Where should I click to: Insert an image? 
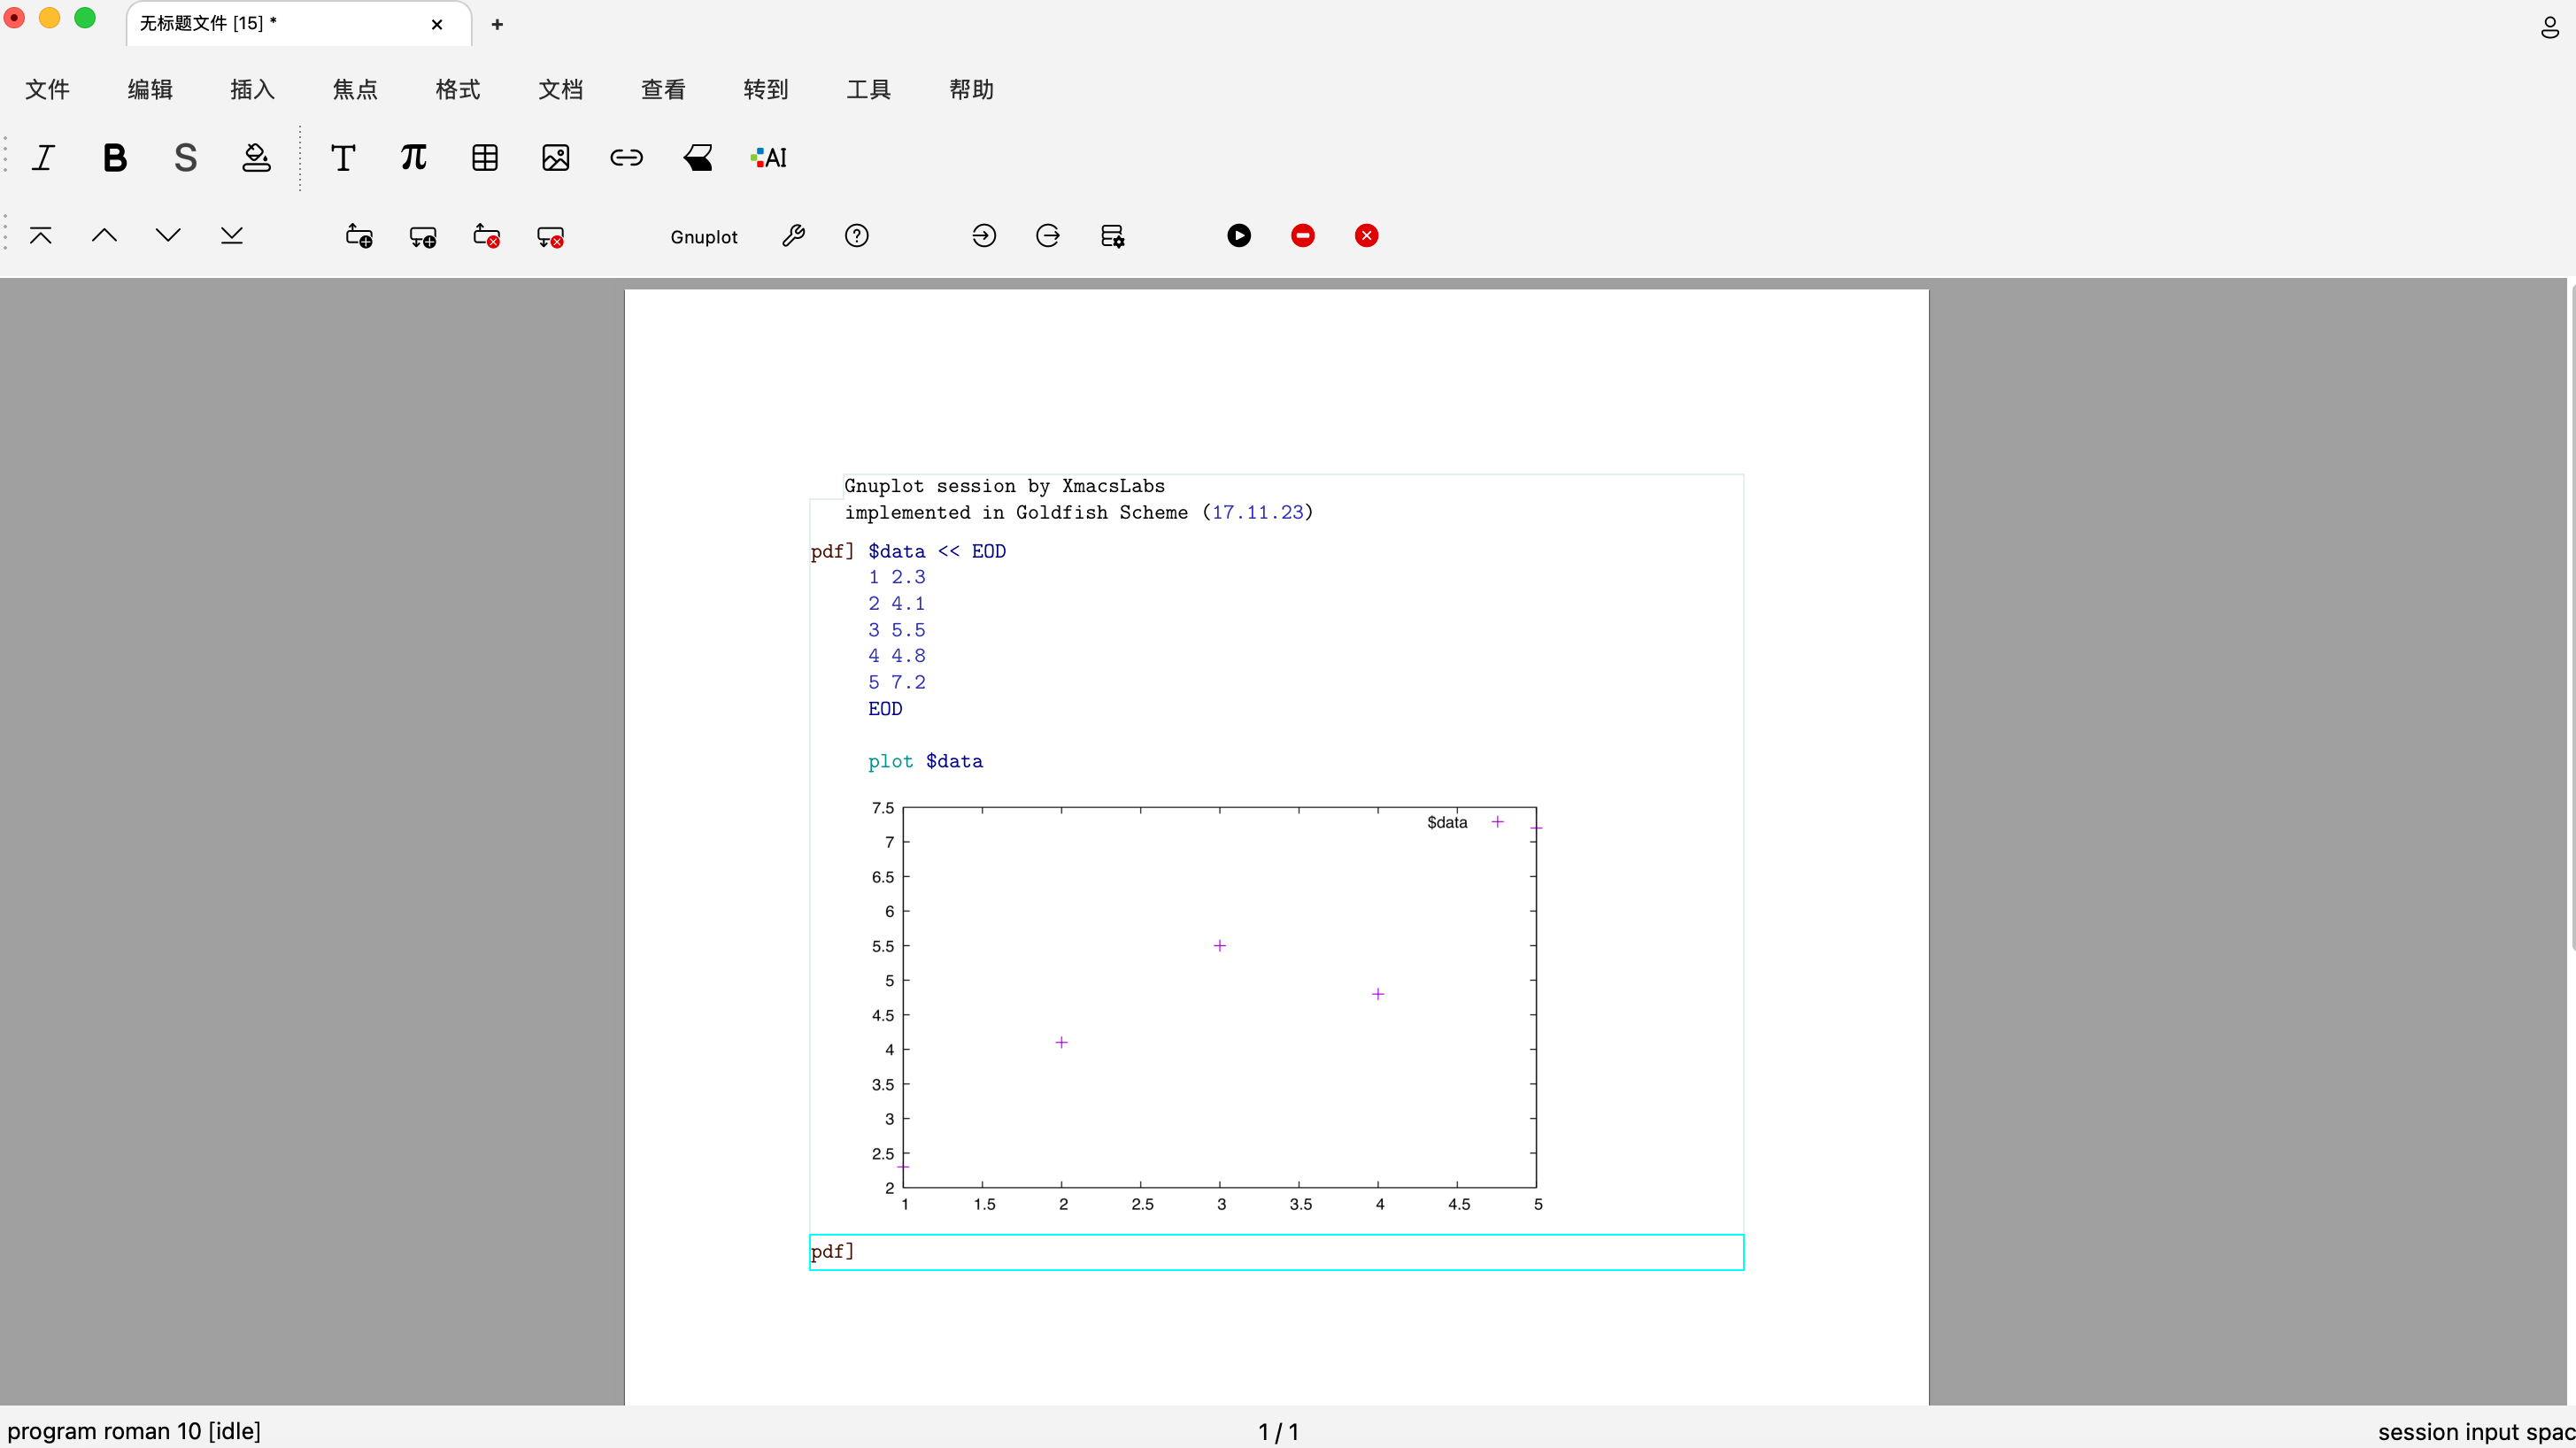[556, 158]
